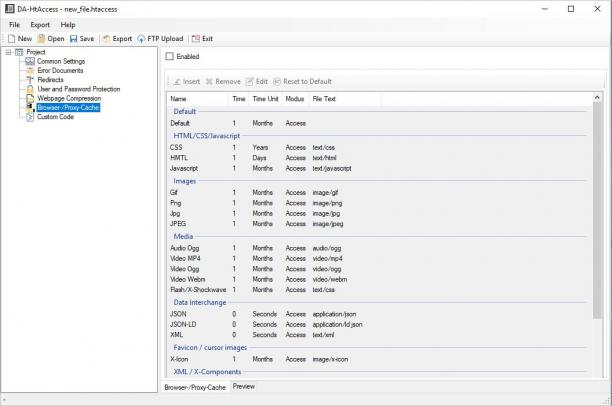Viewport: 612px width, 406px height.
Task: Select the HMTL row
Action: [x=377, y=158]
